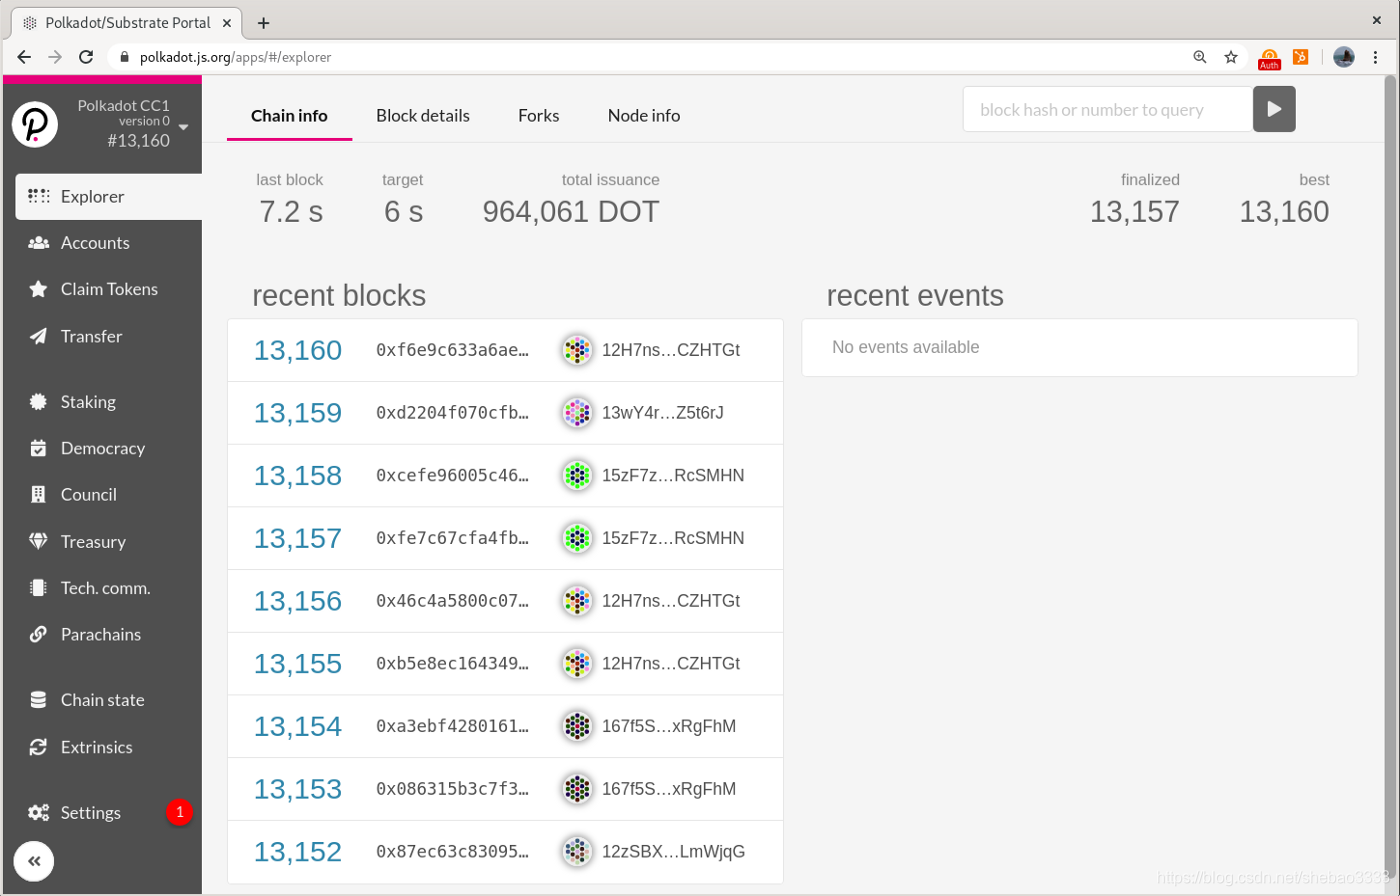
Task: Bookmark page with star icon
Action: [x=1231, y=57]
